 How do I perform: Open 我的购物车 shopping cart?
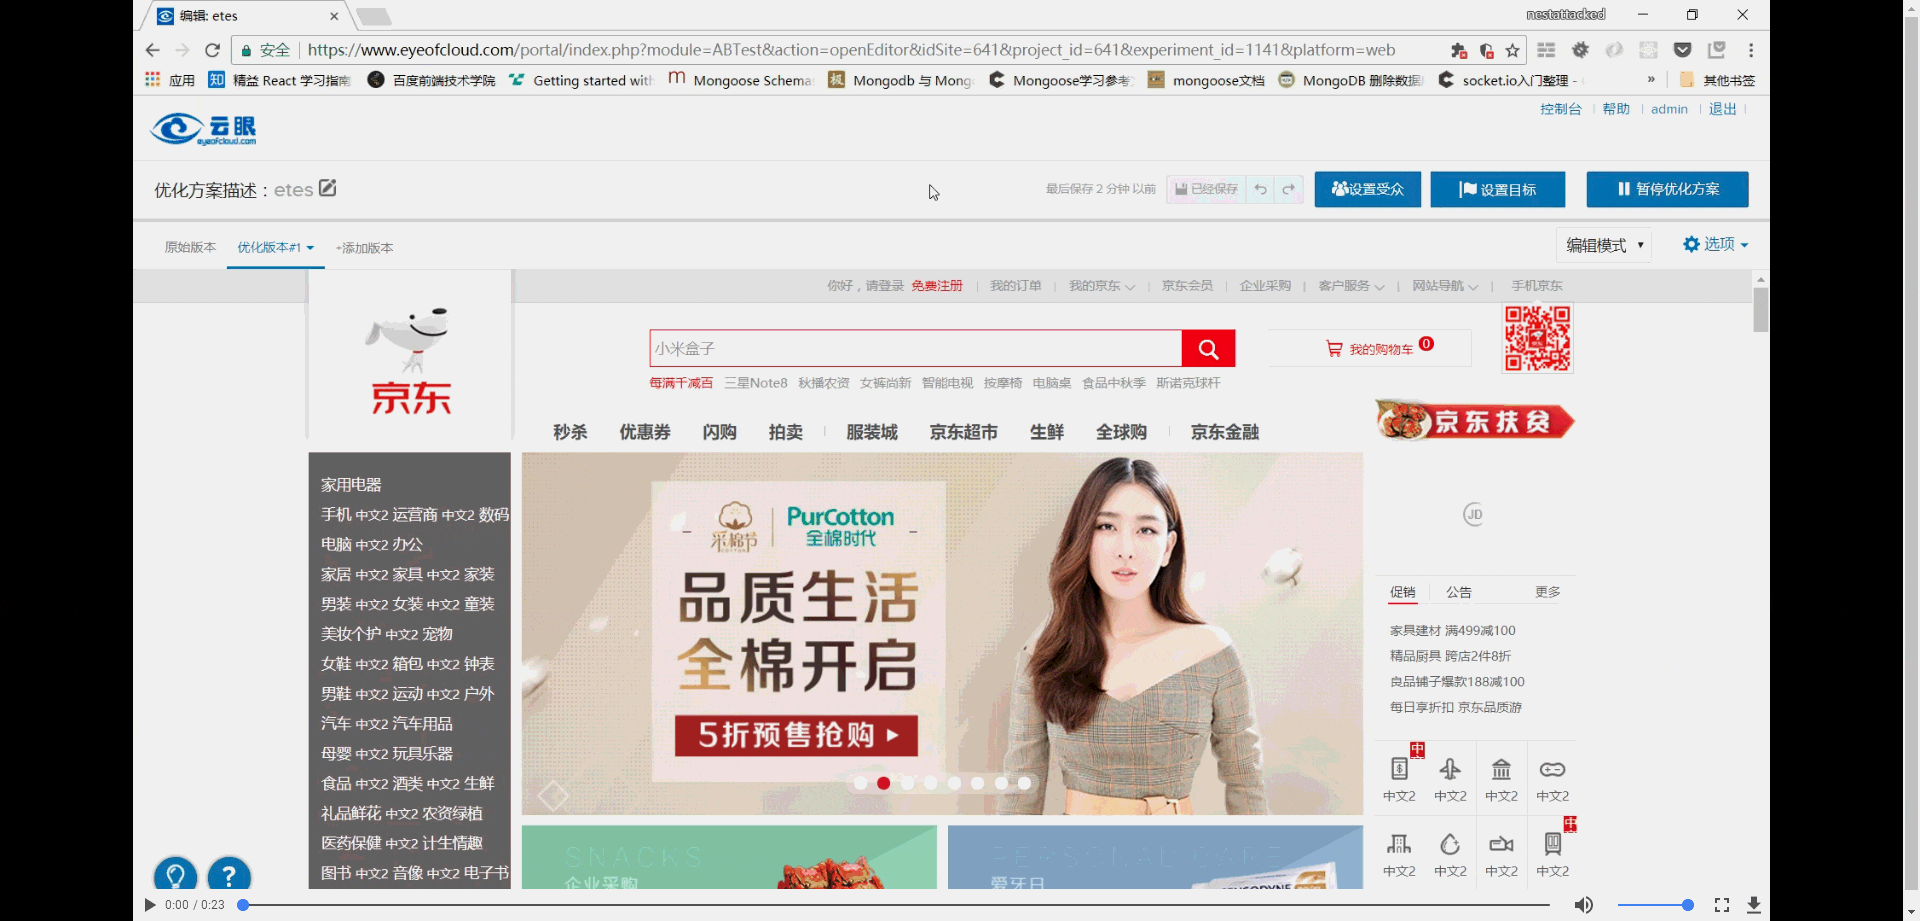1370,348
